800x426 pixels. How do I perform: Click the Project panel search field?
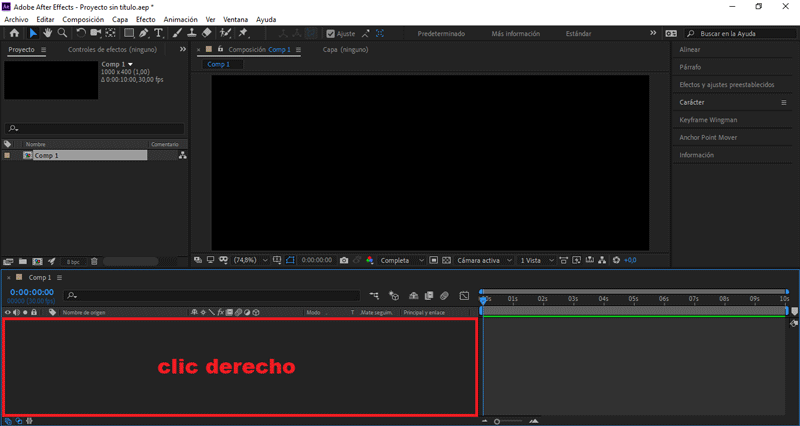coord(94,129)
